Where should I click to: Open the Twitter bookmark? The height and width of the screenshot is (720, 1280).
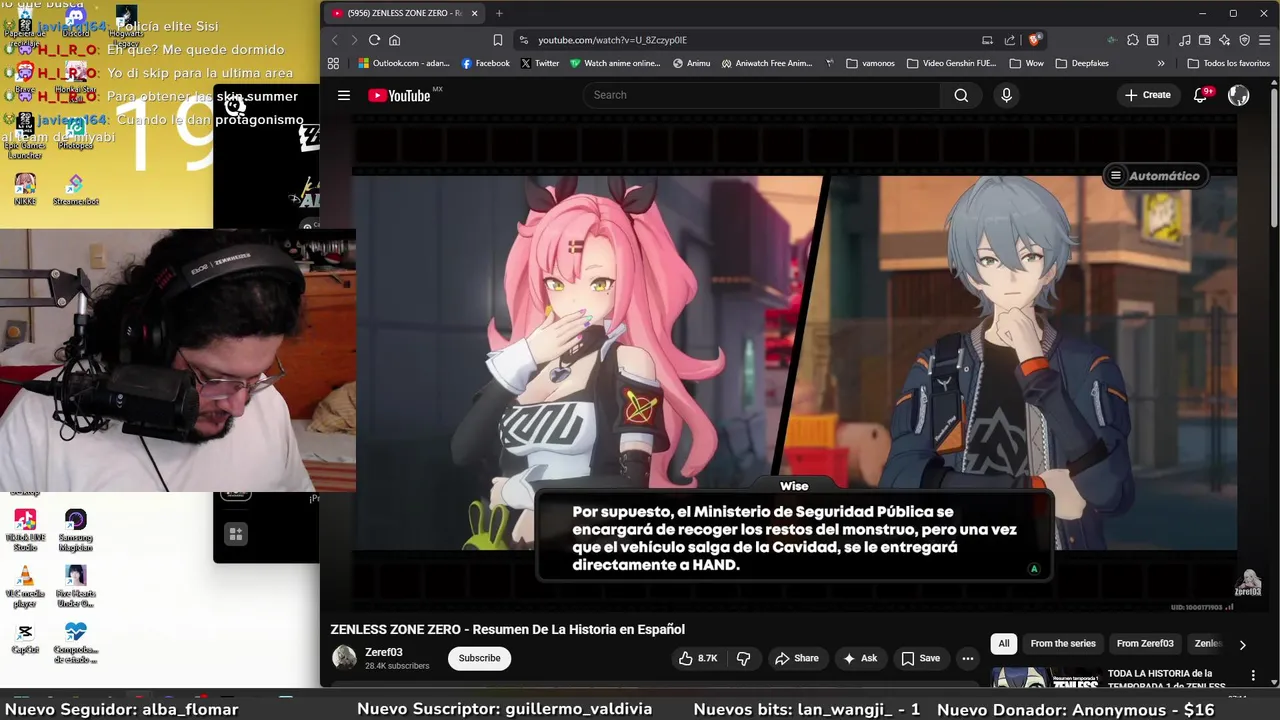click(x=540, y=63)
